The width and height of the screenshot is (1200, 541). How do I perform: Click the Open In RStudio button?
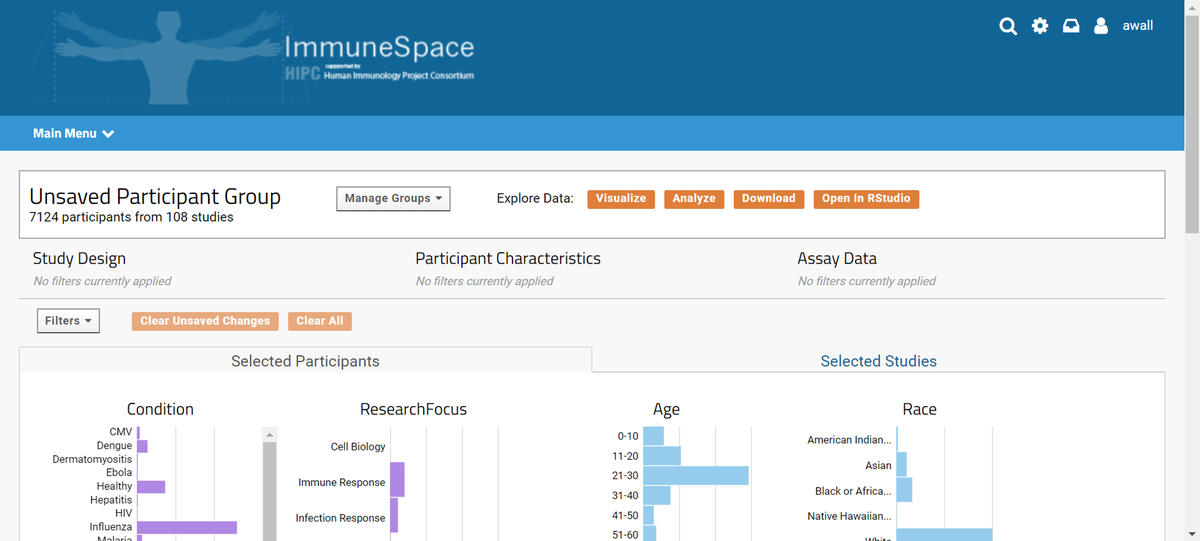pyautogui.click(x=866, y=199)
